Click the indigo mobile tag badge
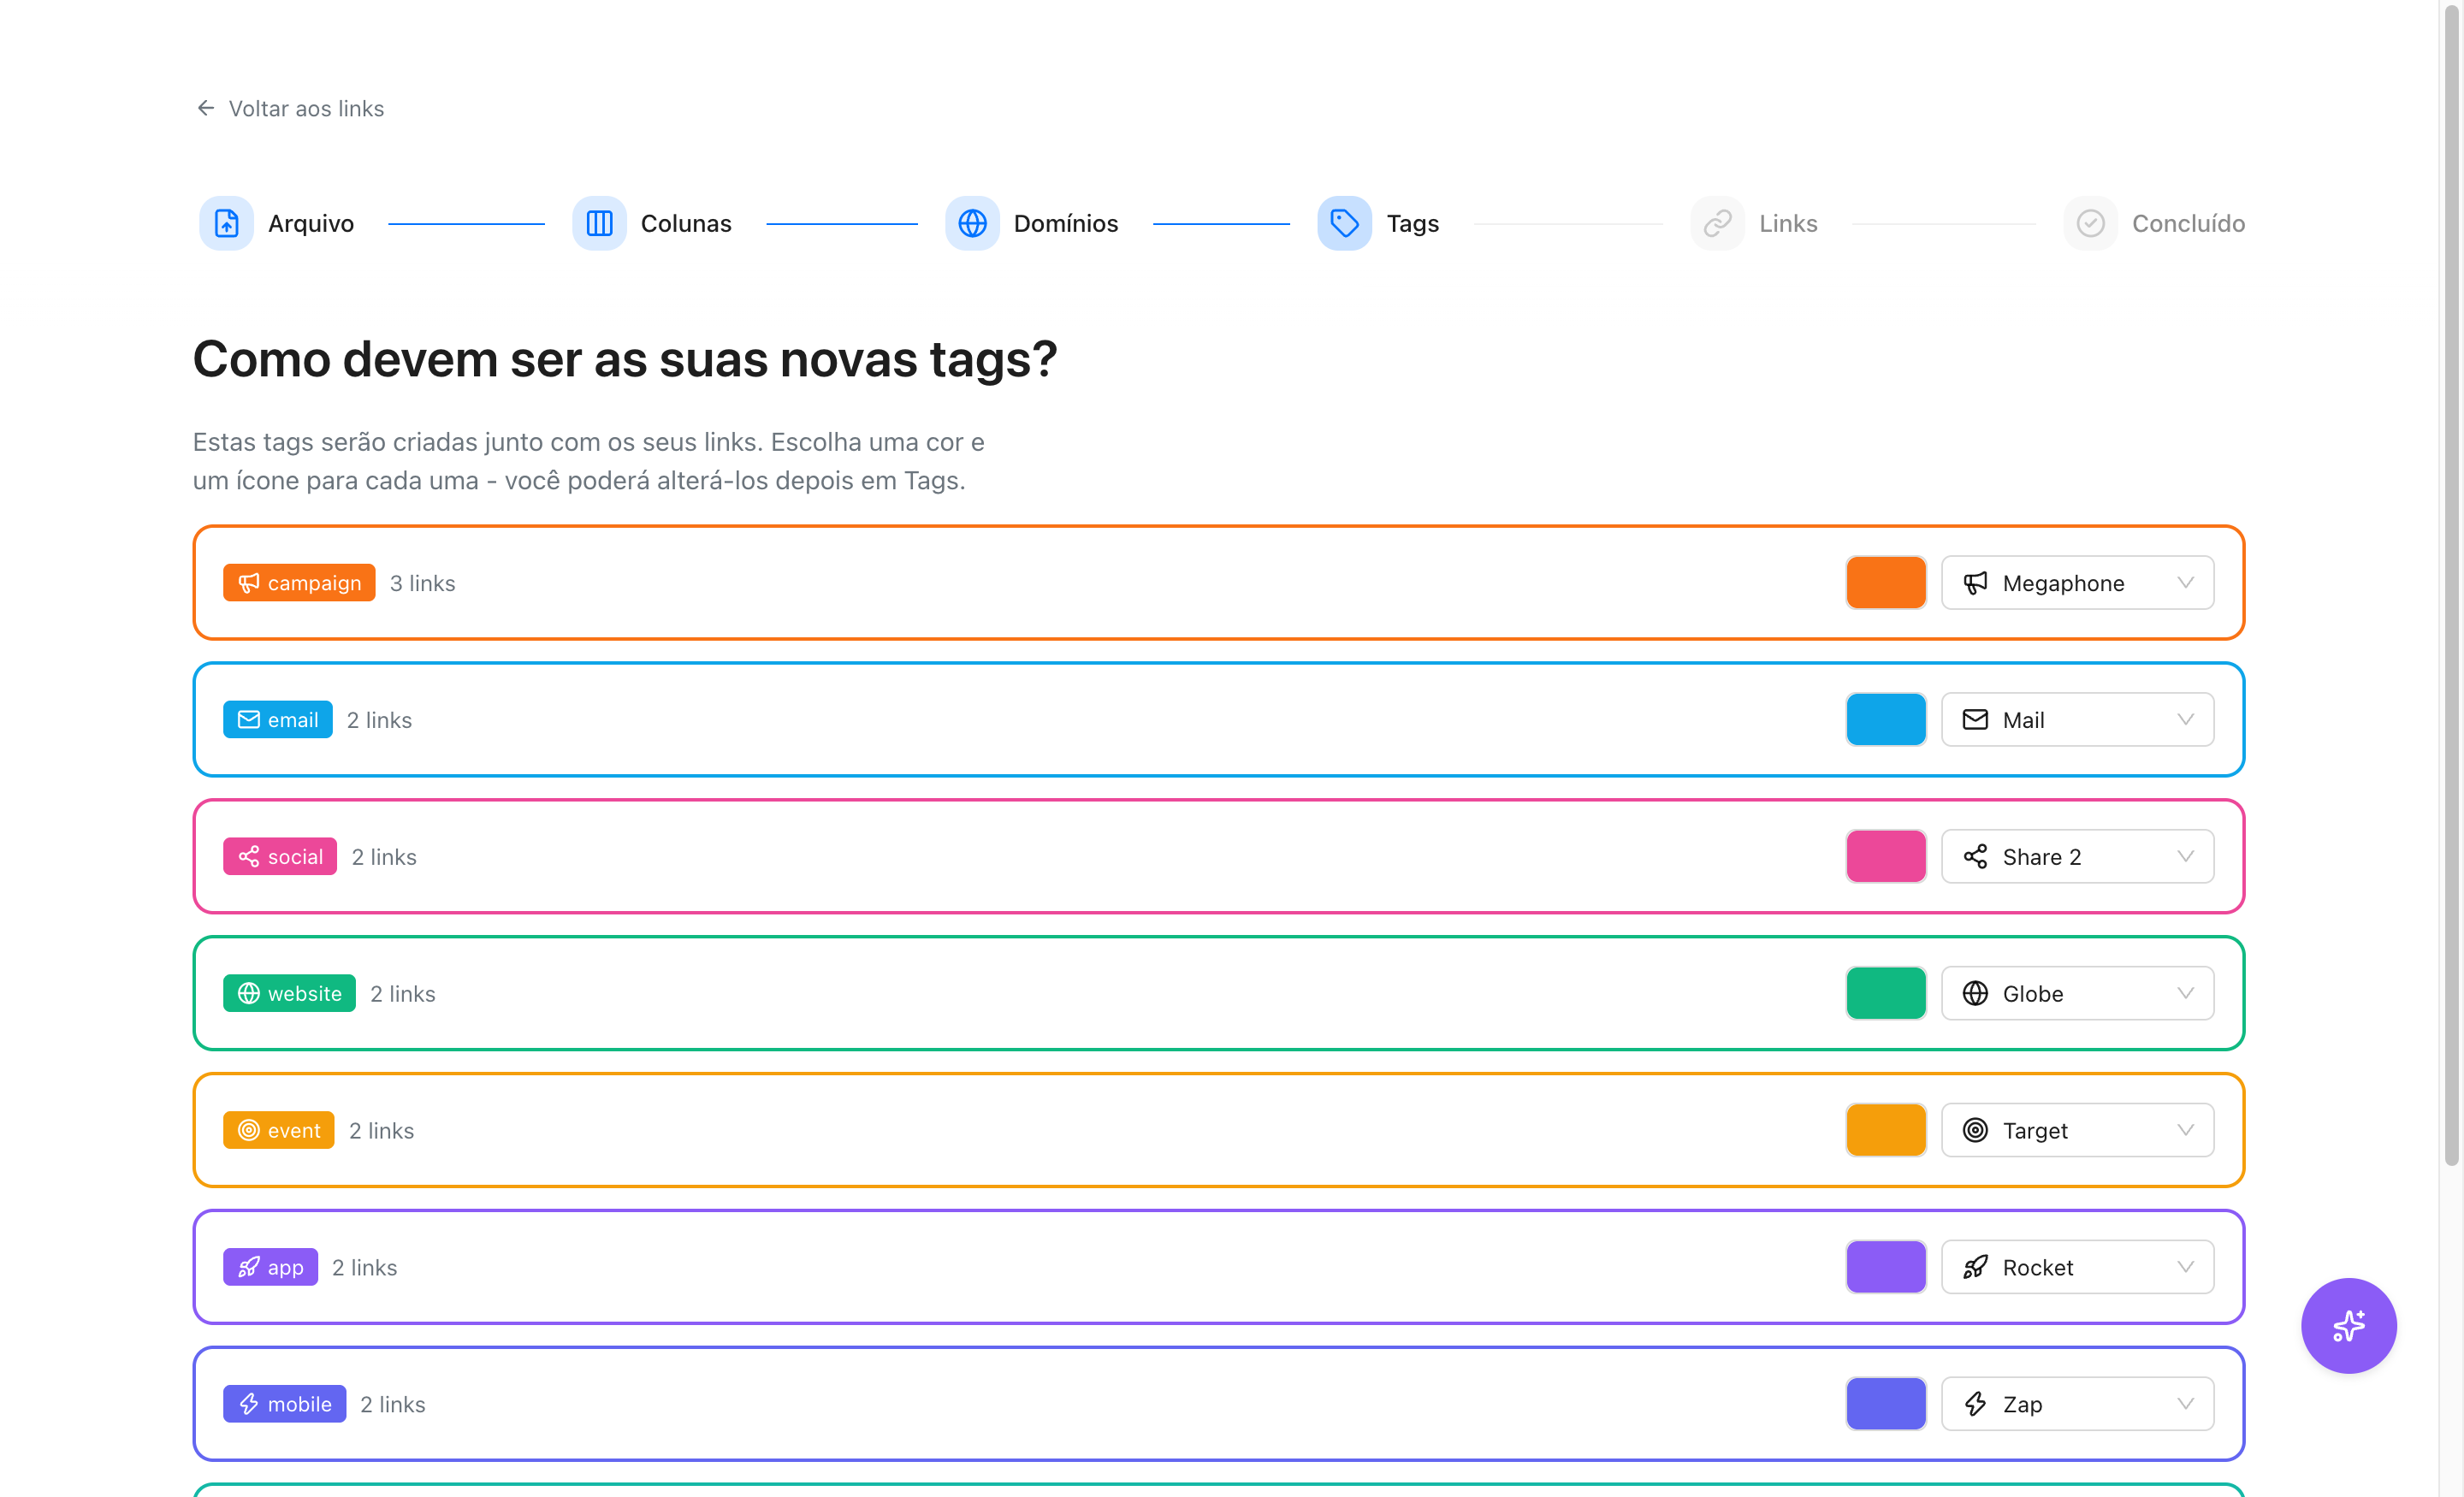 coord(285,1404)
